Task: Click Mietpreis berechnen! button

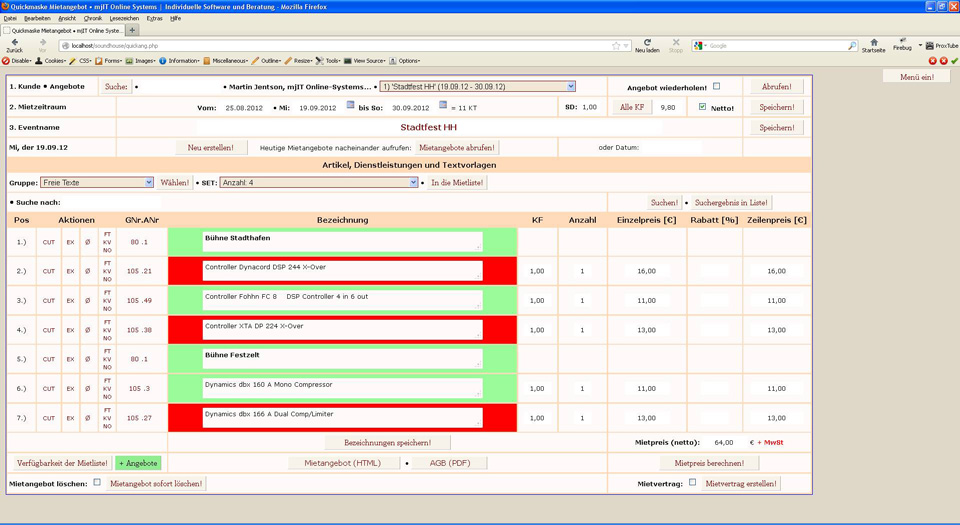Action: coord(709,463)
